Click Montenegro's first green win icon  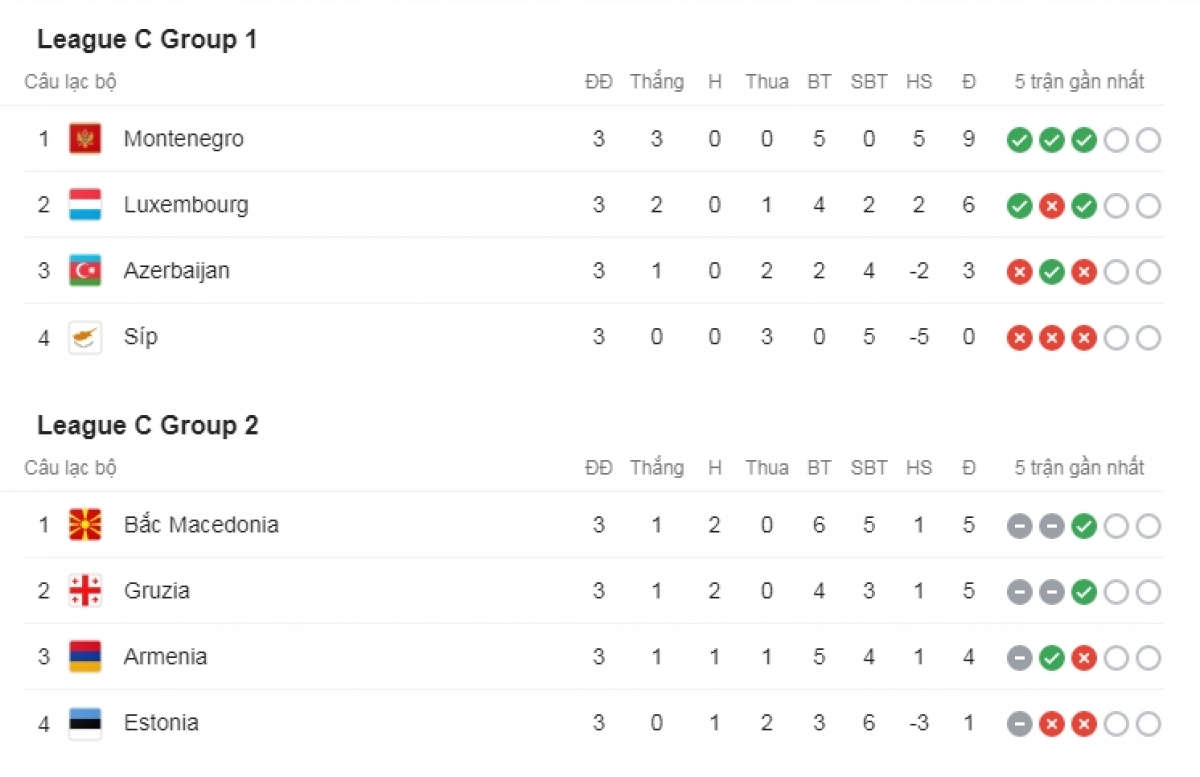click(1019, 140)
